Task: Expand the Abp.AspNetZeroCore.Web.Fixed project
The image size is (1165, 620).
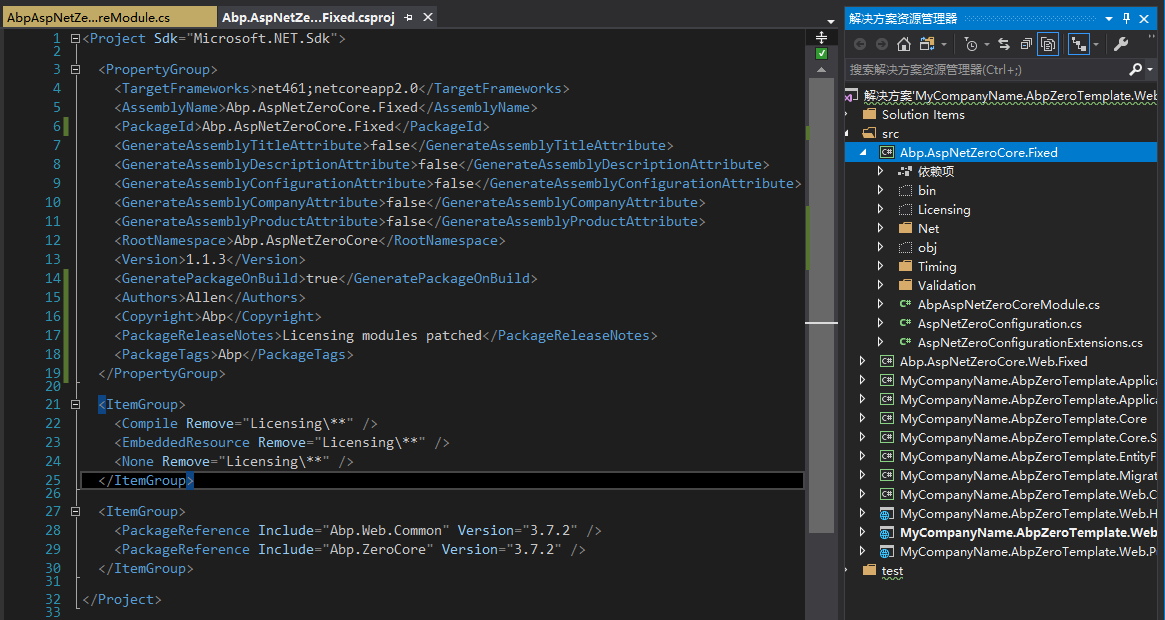Action: tap(863, 361)
